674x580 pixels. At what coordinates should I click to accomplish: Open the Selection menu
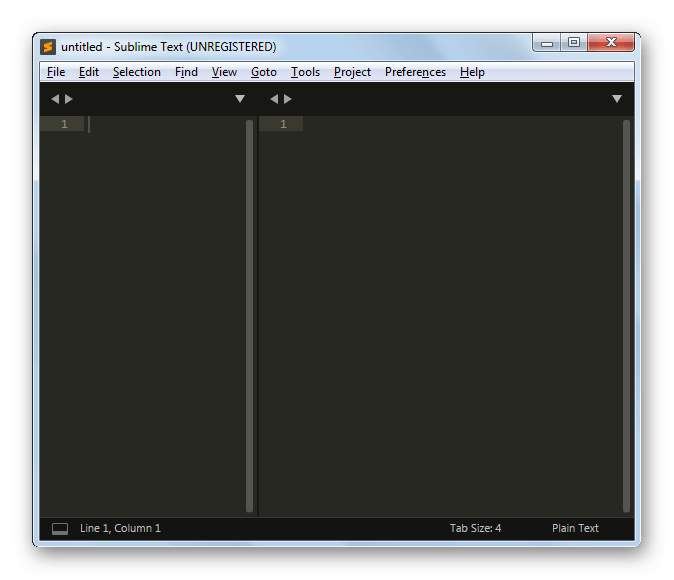[137, 72]
